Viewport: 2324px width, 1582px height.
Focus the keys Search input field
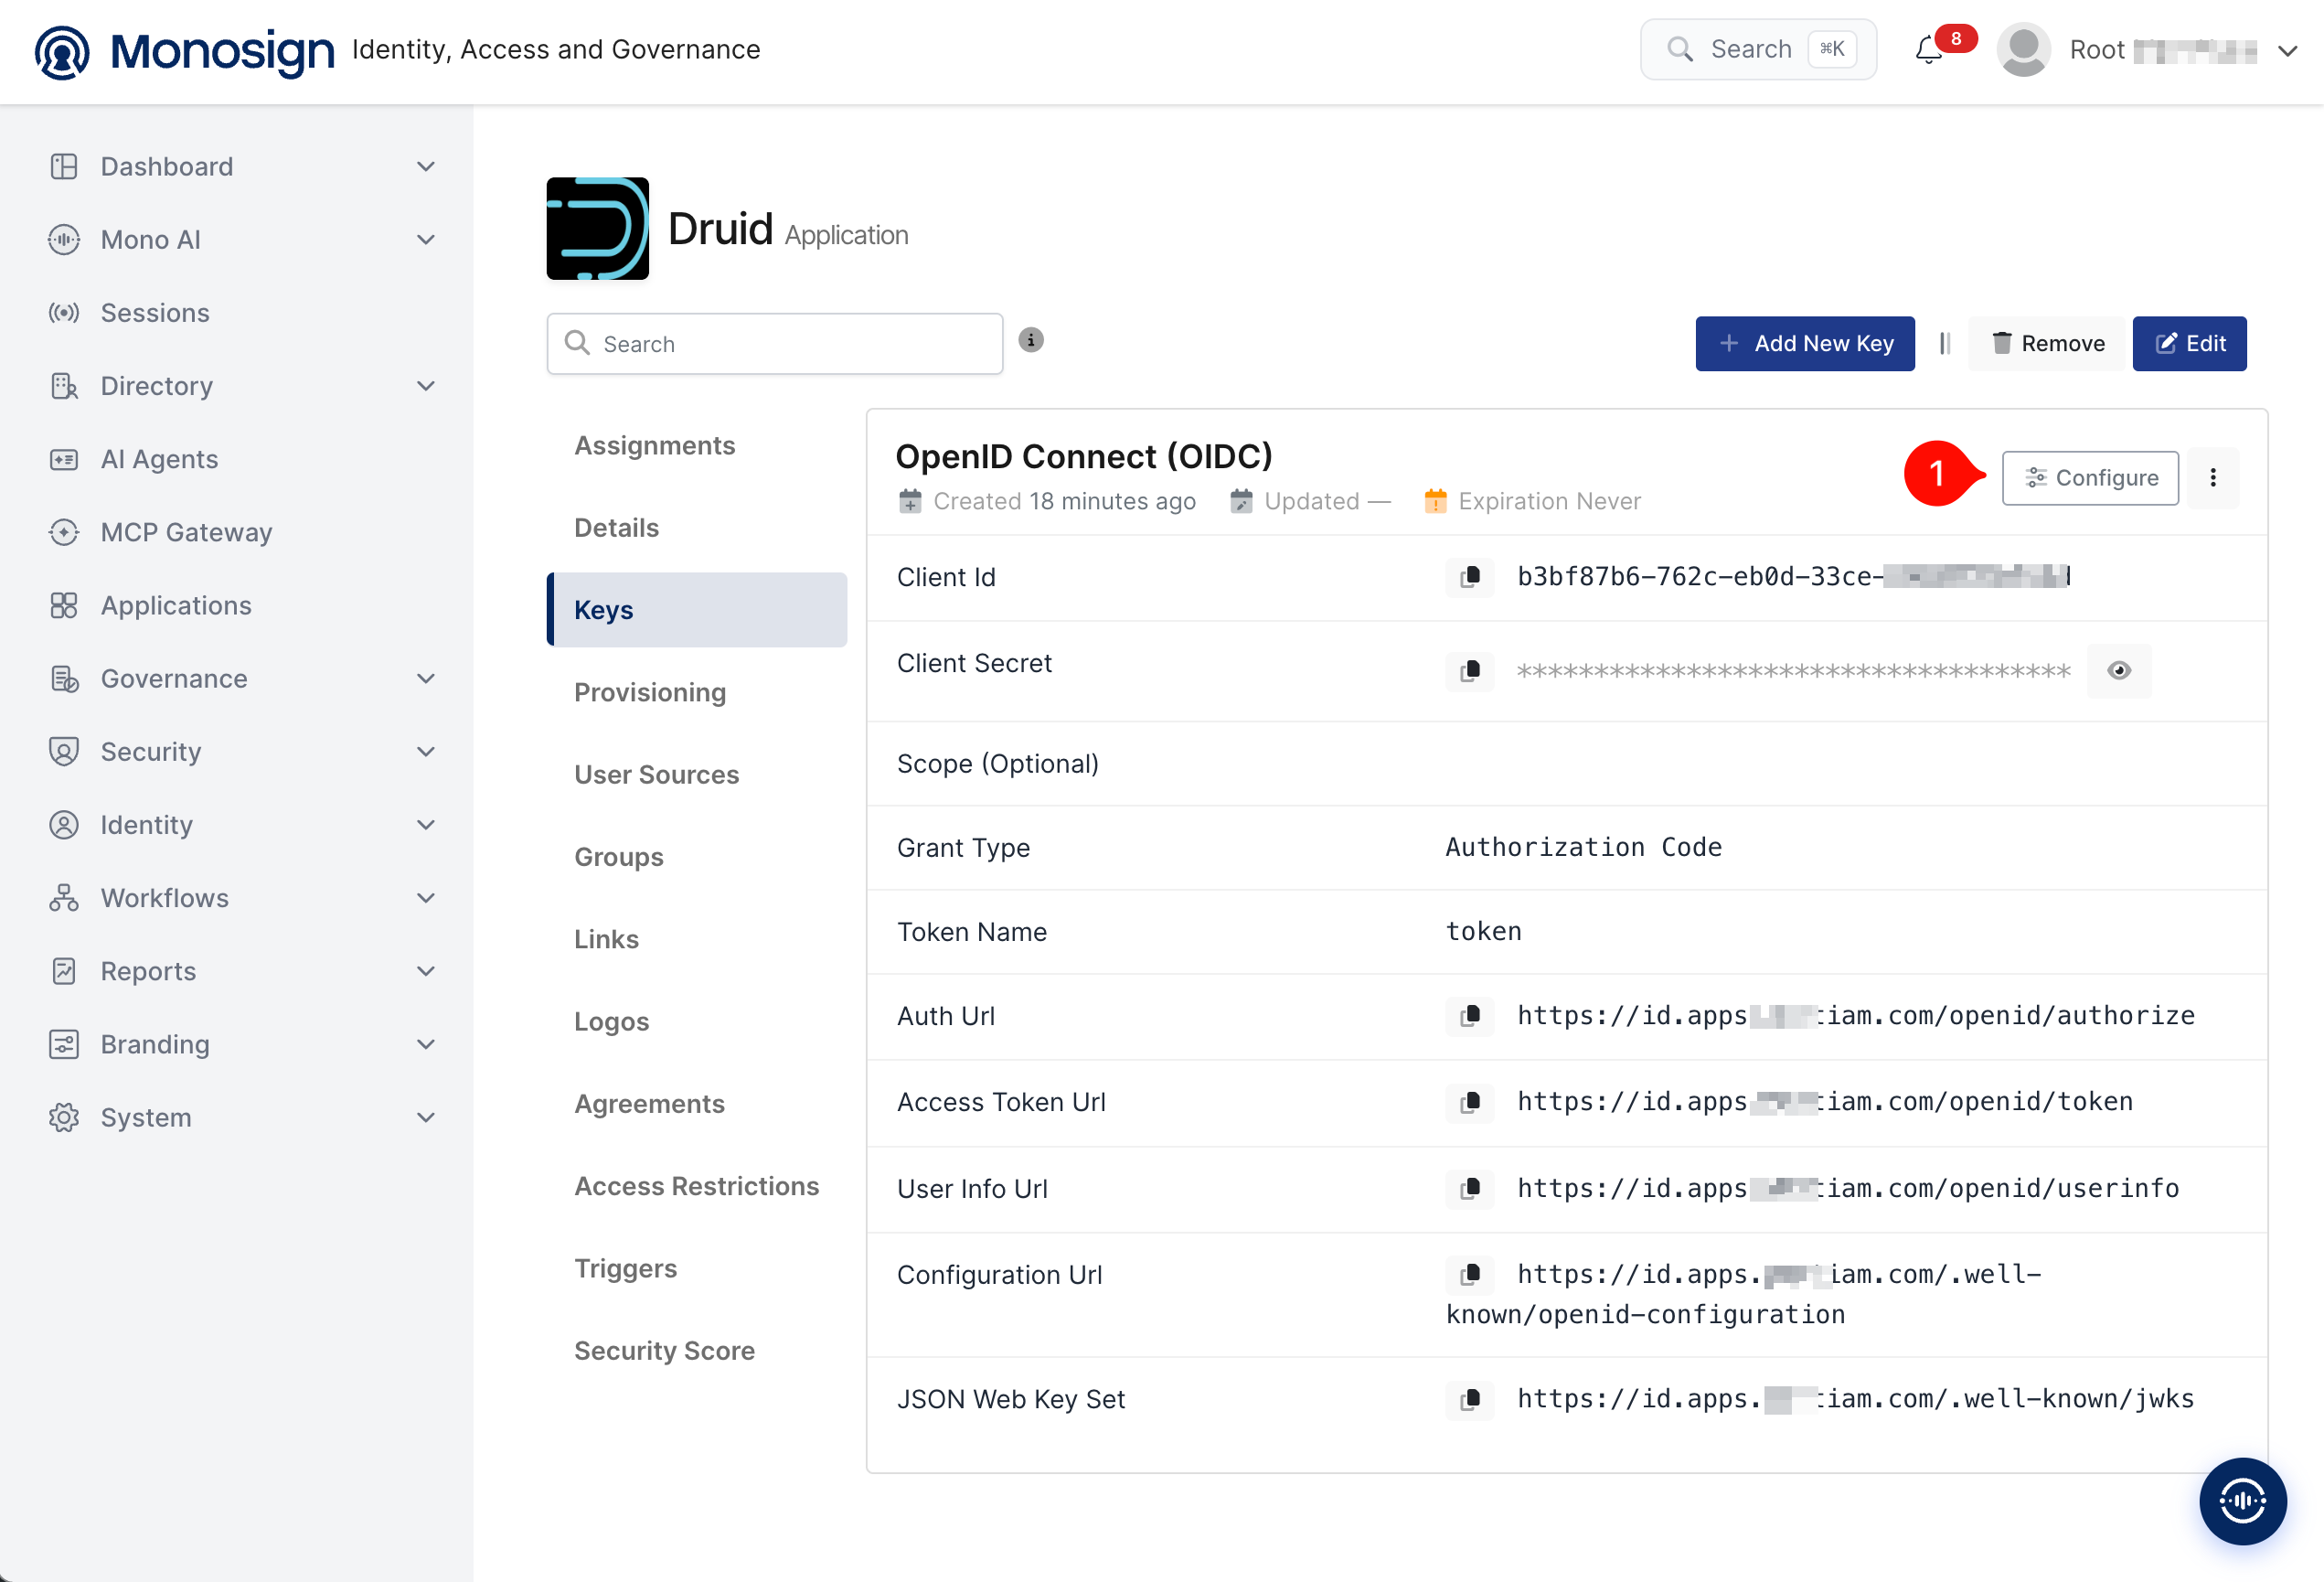pos(774,344)
